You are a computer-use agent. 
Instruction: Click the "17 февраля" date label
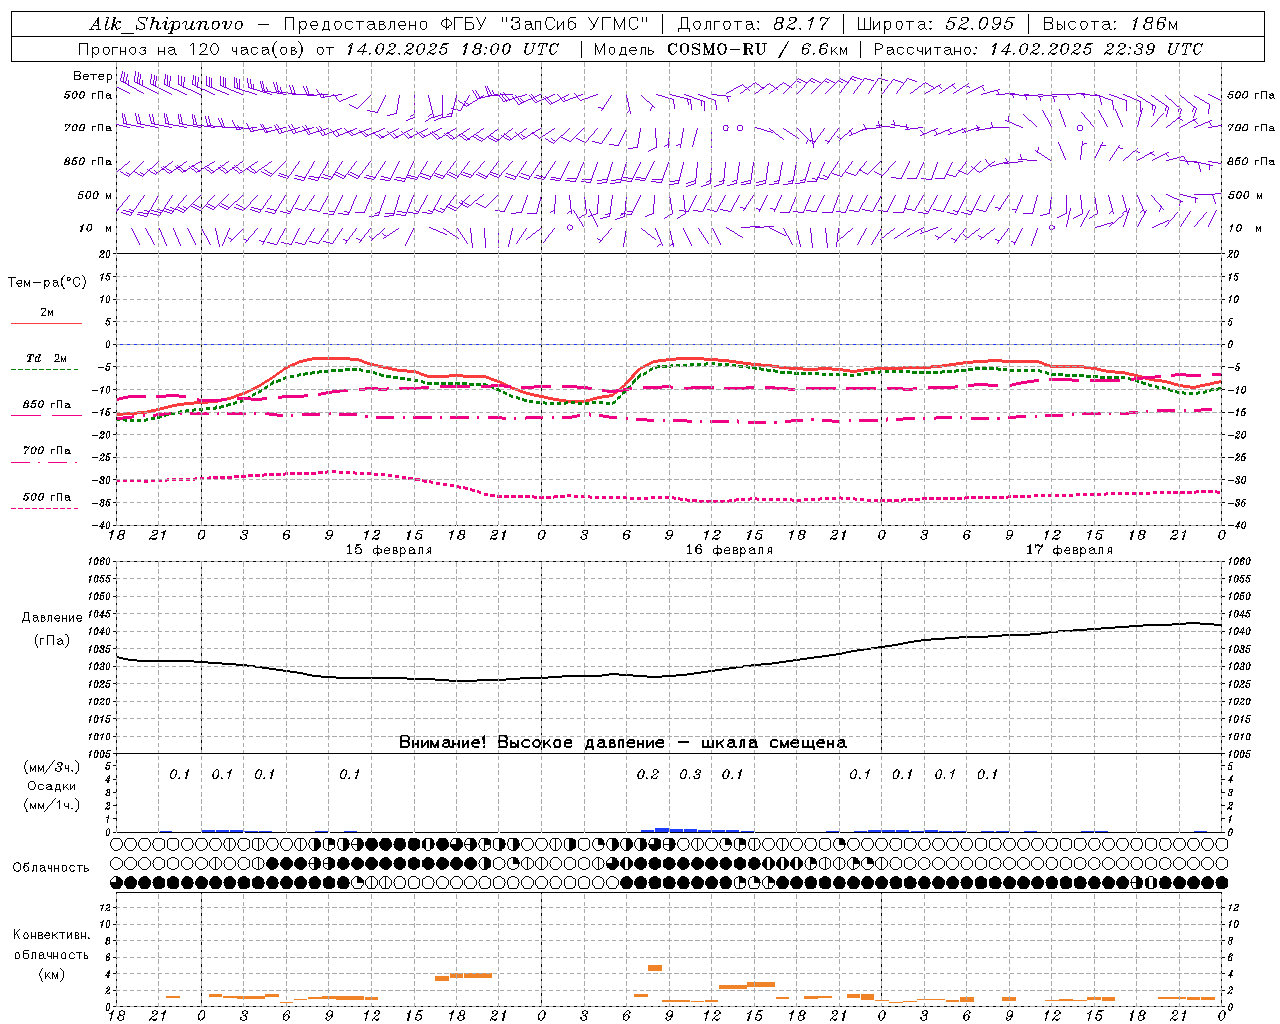pyautogui.click(x=1069, y=550)
